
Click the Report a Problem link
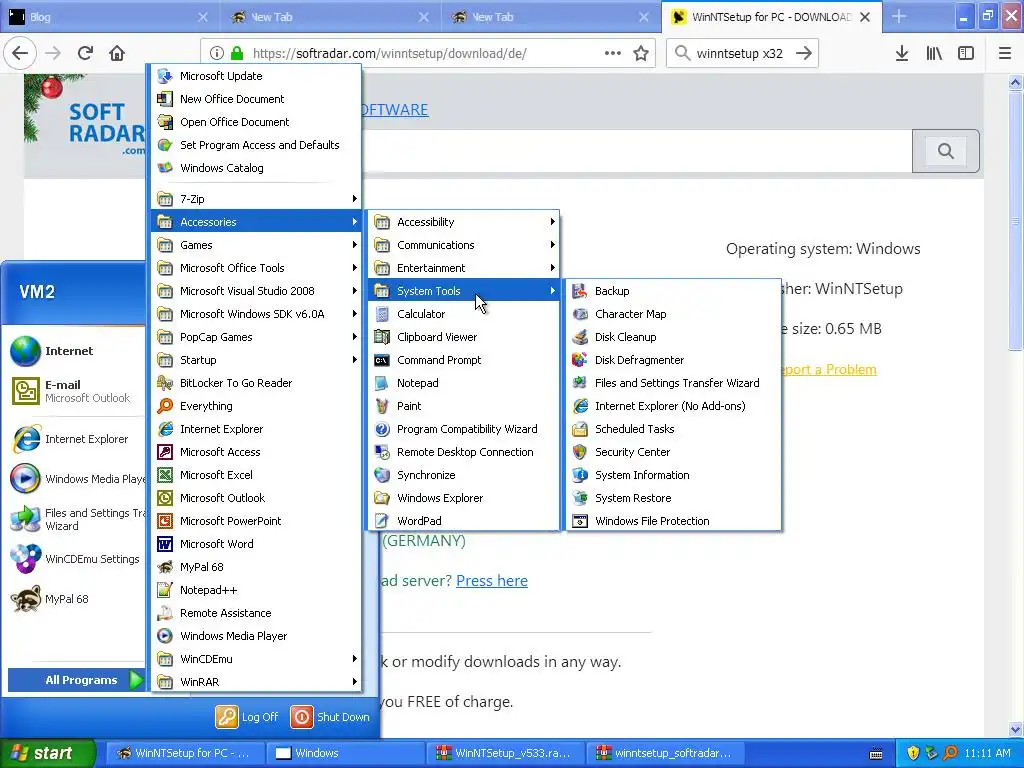click(x=829, y=370)
